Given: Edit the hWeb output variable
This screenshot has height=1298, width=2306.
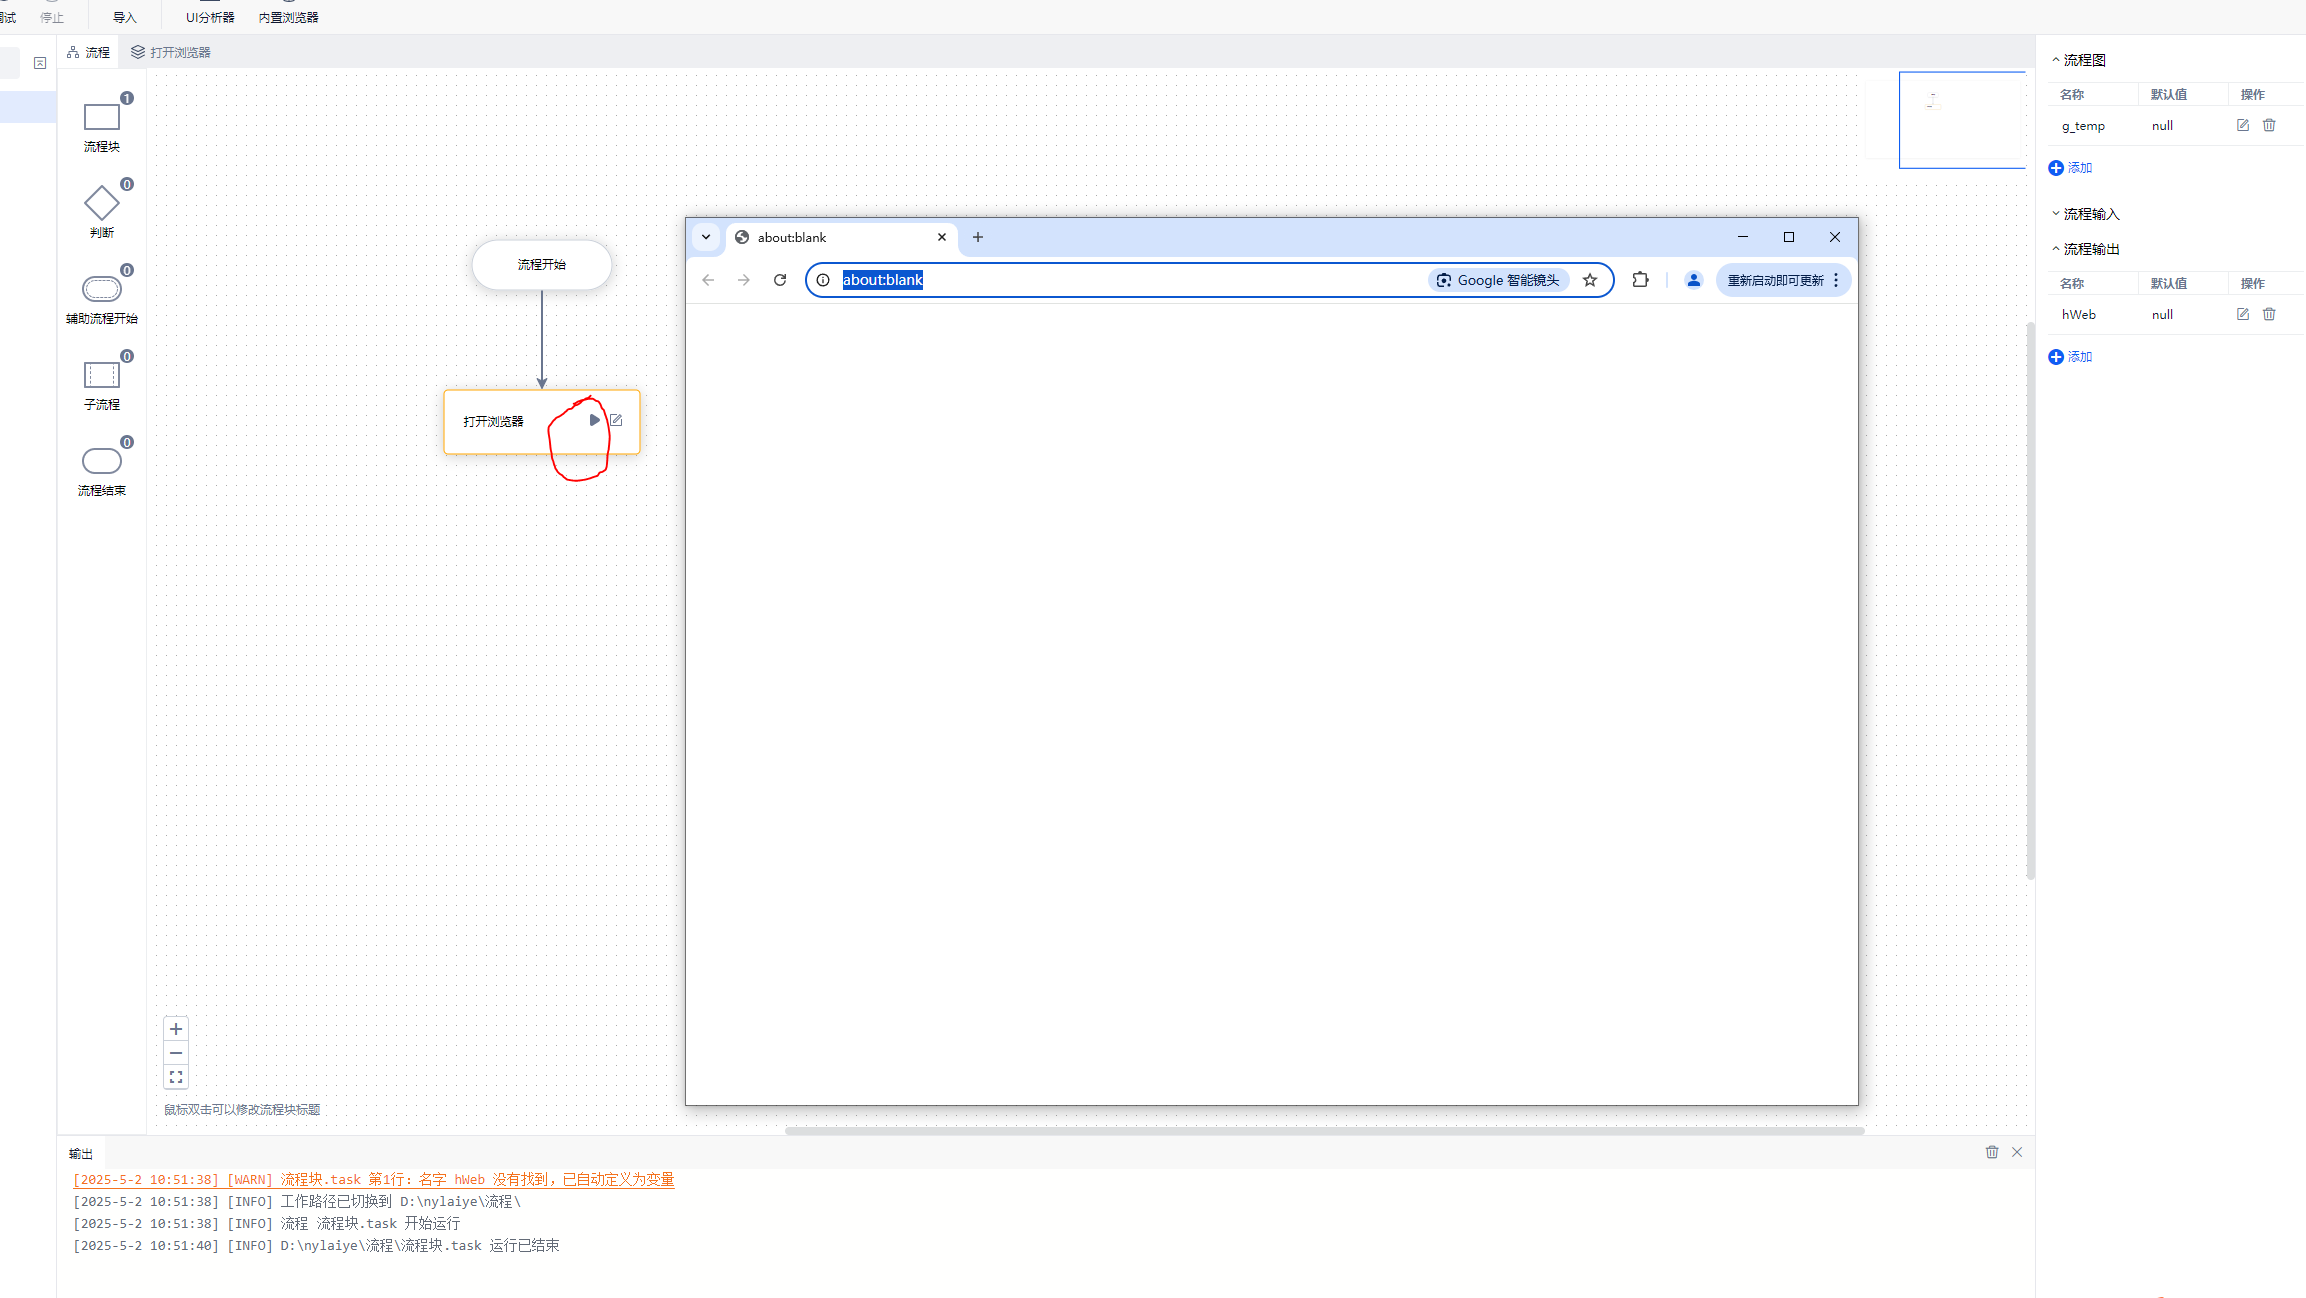Looking at the screenshot, I should (x=2243, y=314).
